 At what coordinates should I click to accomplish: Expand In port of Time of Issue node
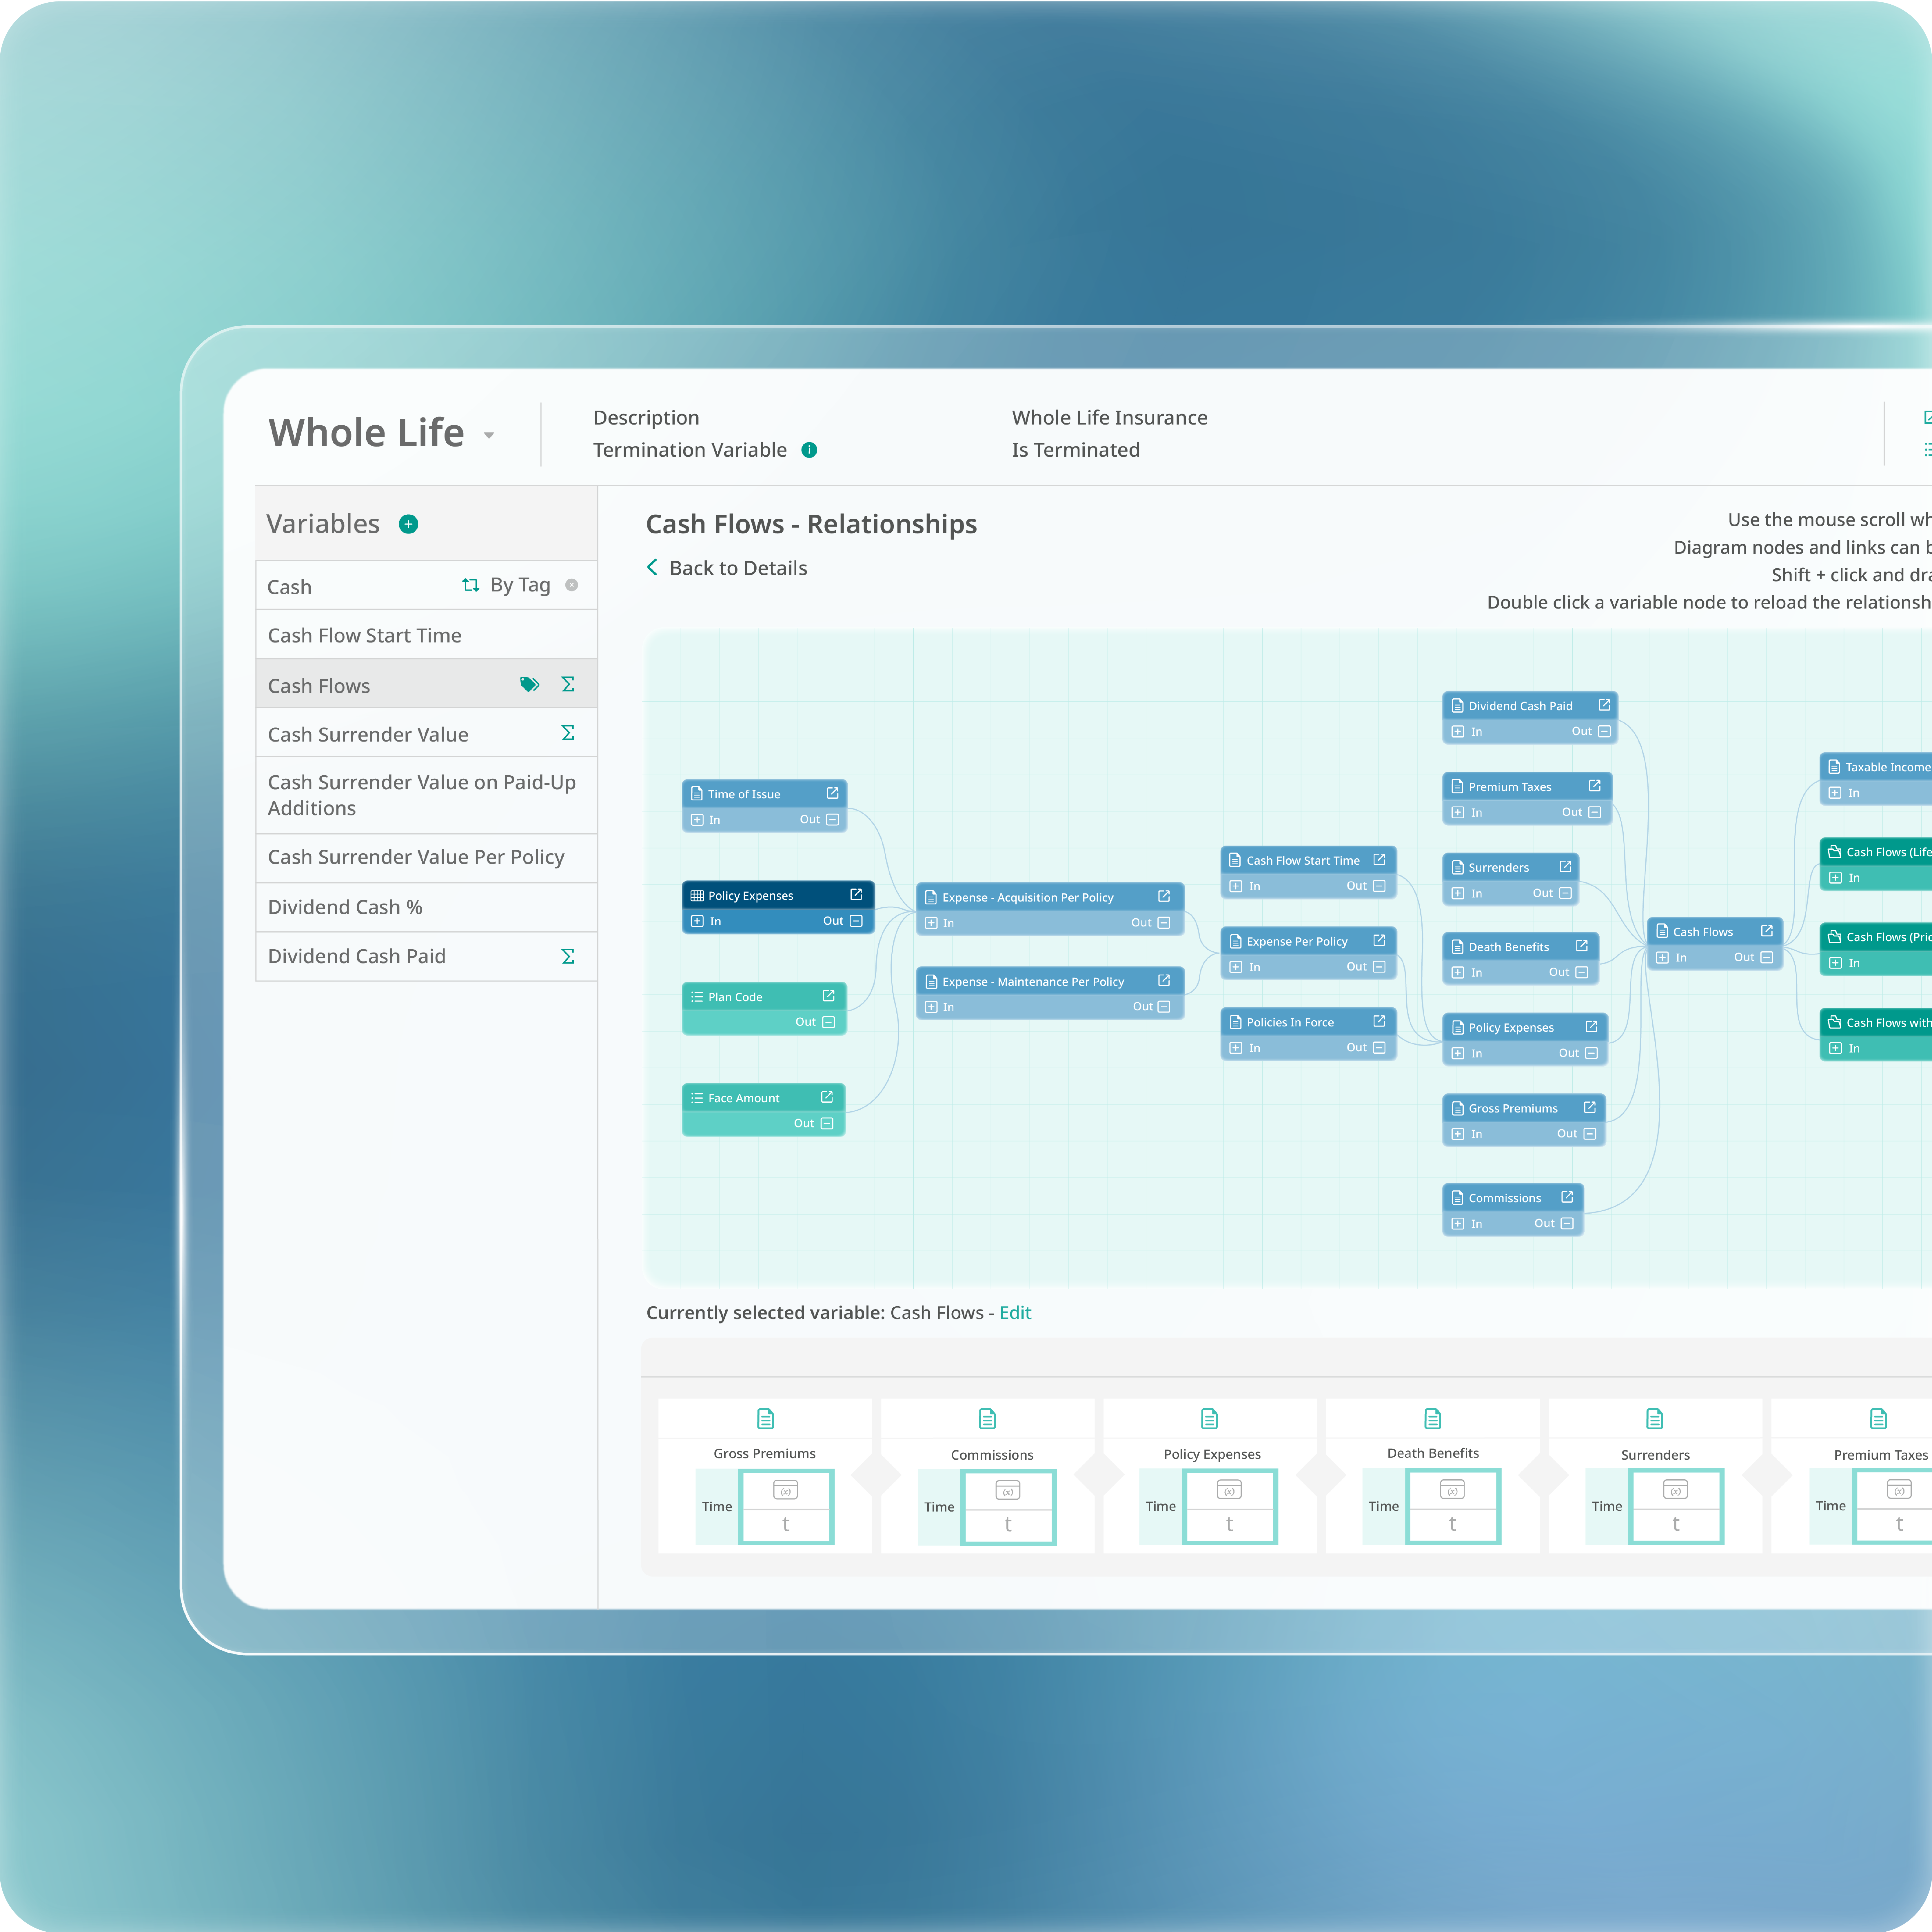pyautogui.click(x=697, y=820)
